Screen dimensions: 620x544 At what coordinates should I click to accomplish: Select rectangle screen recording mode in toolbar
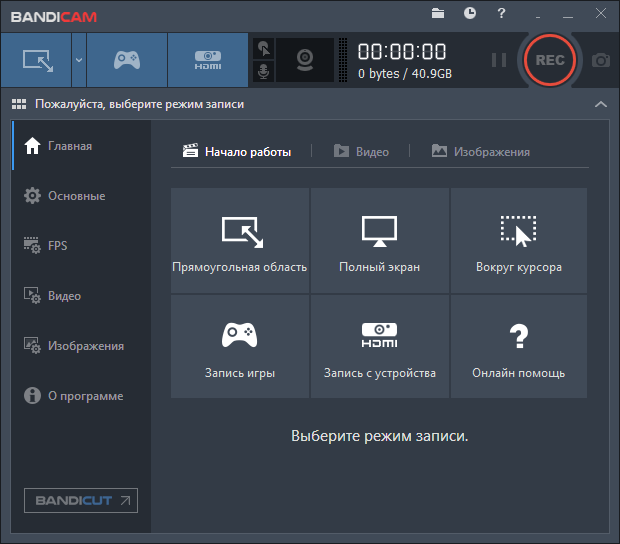click(x=36, y=60)
